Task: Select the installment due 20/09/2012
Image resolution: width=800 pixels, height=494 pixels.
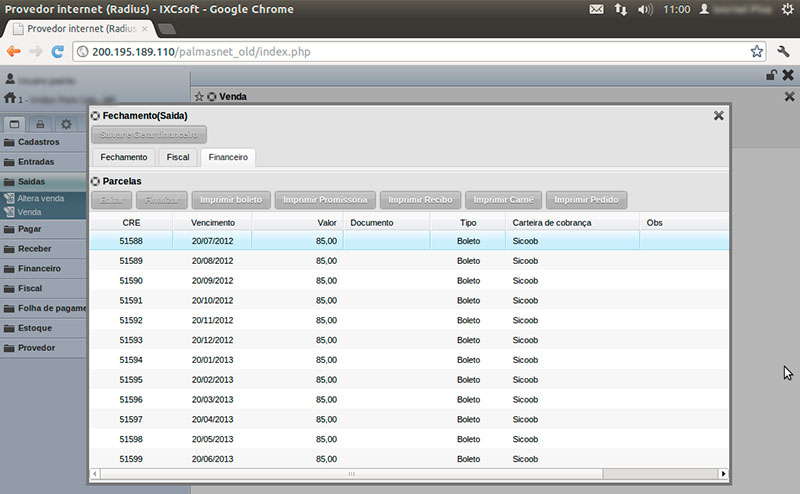Action: (x=409, y=281)
